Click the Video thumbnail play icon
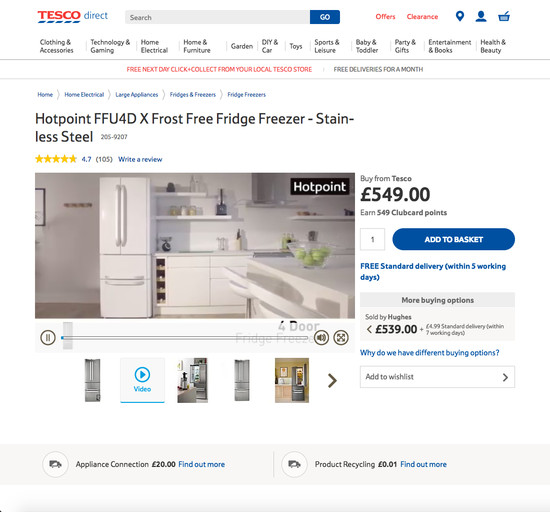The width and height of the screenshot is (550, 512). [x=142, y=375]
